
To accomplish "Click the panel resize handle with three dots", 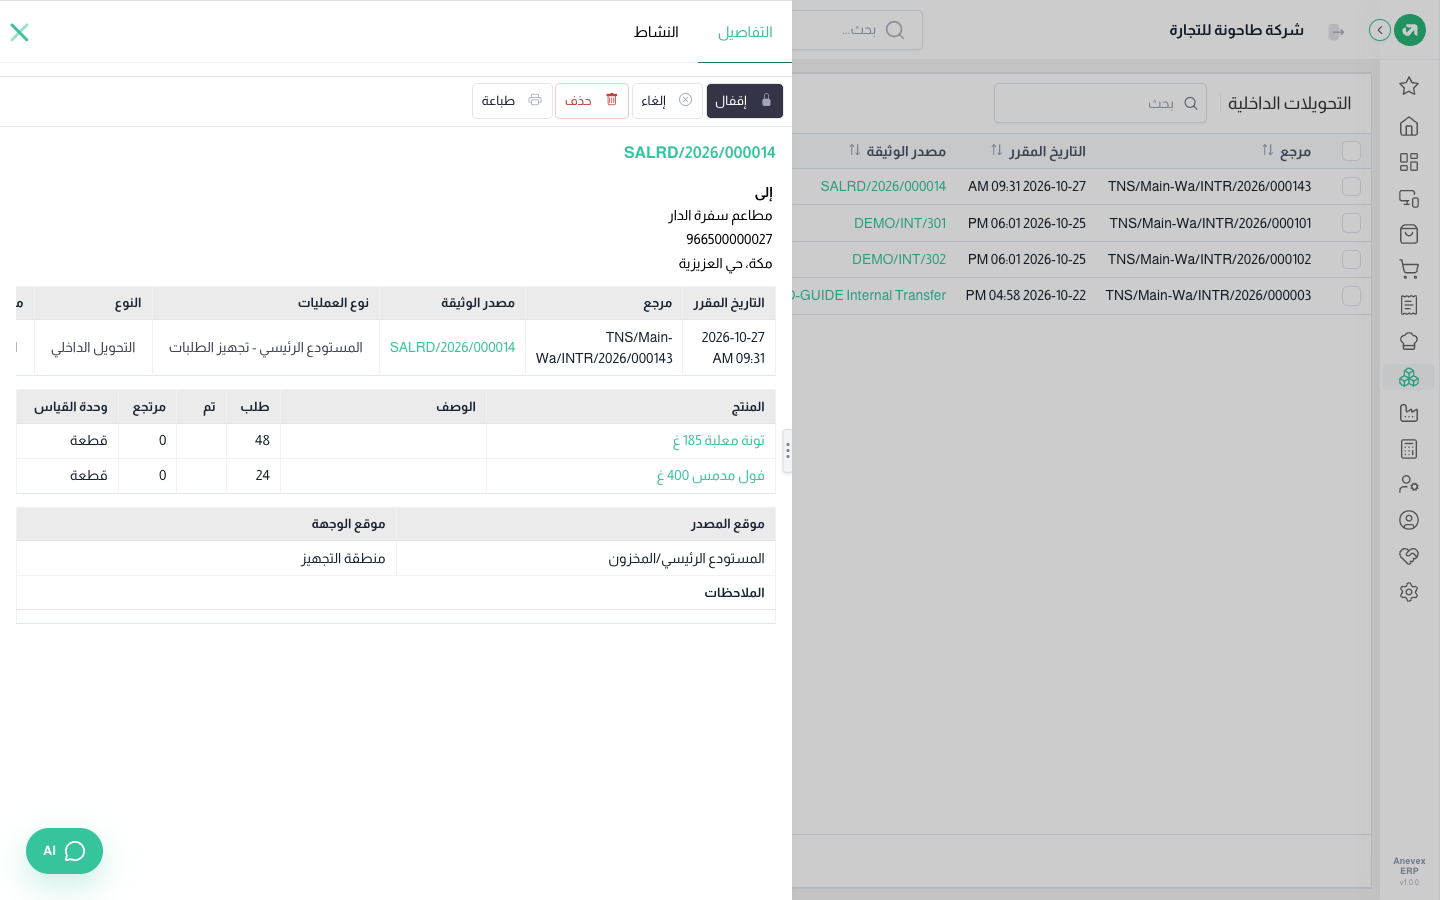I will [x=788, y=451].
